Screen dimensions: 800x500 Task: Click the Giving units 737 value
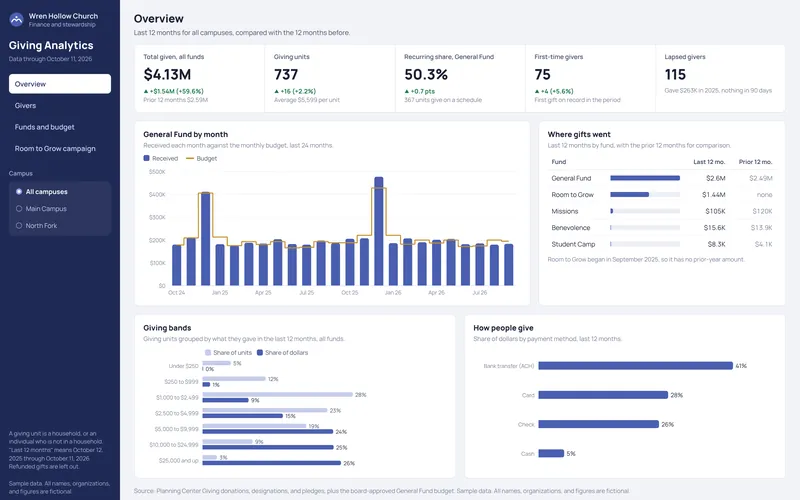(286, 74)
